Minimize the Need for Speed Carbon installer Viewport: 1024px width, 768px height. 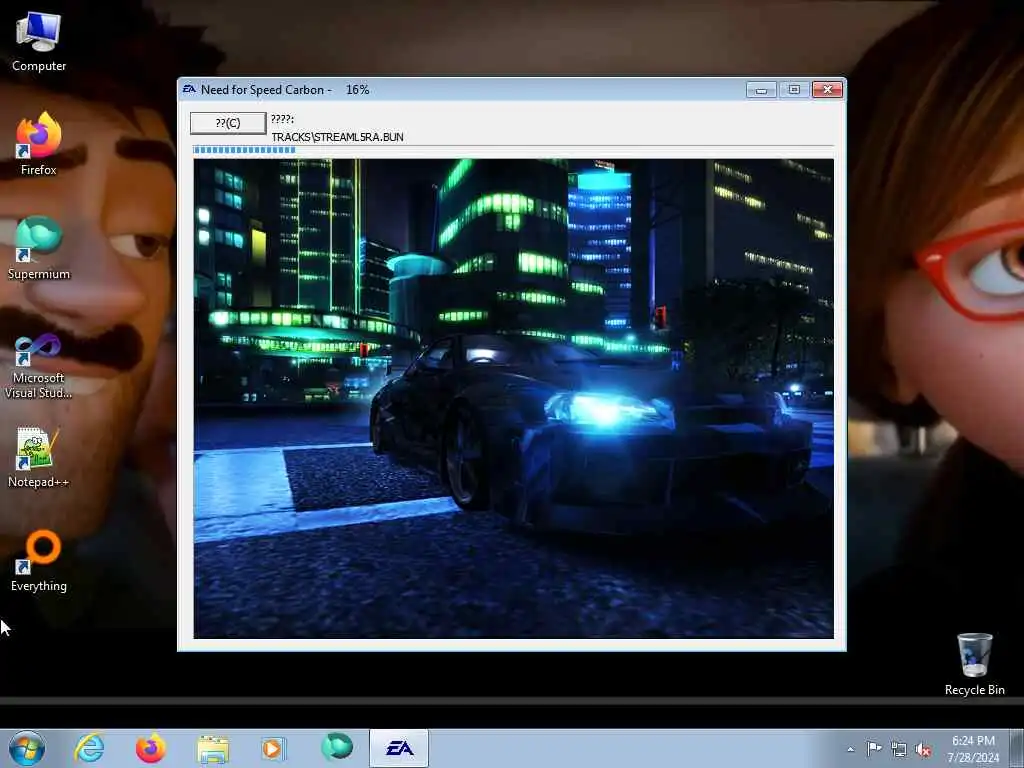click(x=761, y=89)
